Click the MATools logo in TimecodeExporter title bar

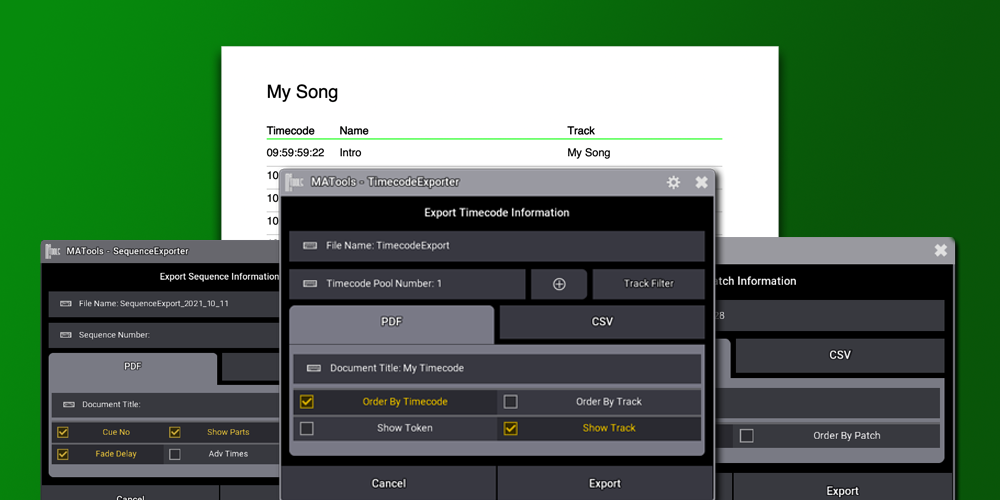pos(294,182)
